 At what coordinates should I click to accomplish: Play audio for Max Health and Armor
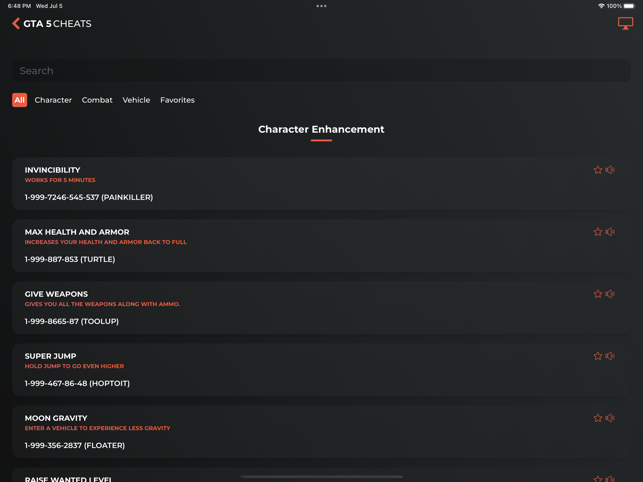tap(610, 232)
